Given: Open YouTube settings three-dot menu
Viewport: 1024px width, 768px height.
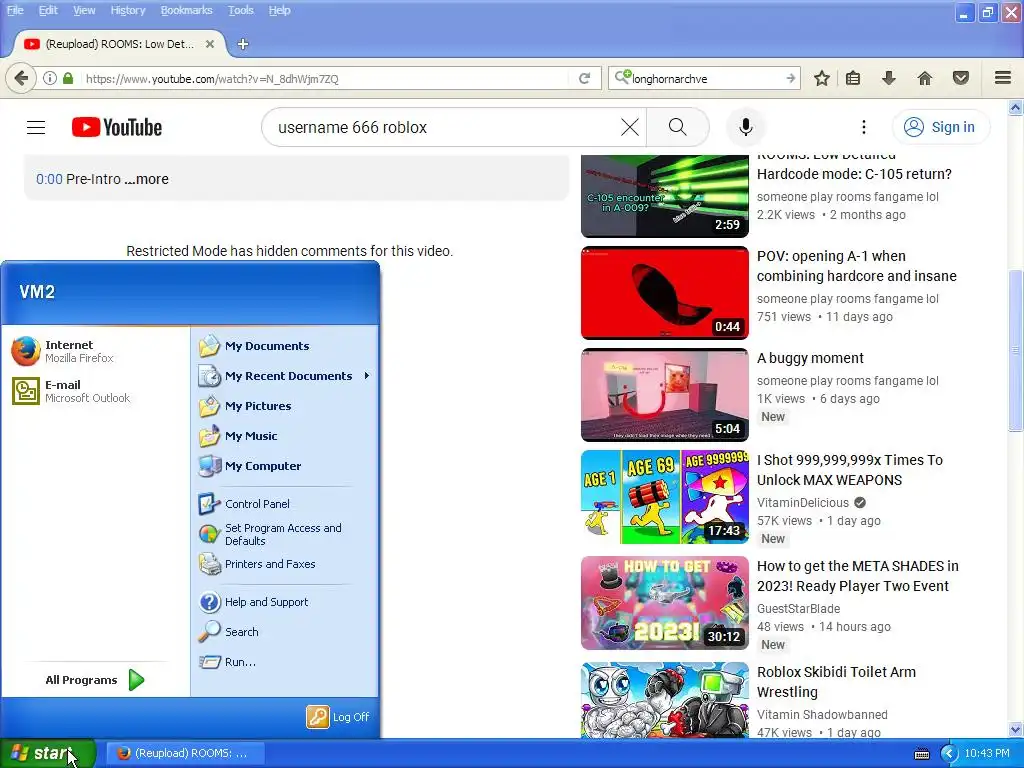Looking at the screenshot, I should pyautogui.click(x=863, y=127).
